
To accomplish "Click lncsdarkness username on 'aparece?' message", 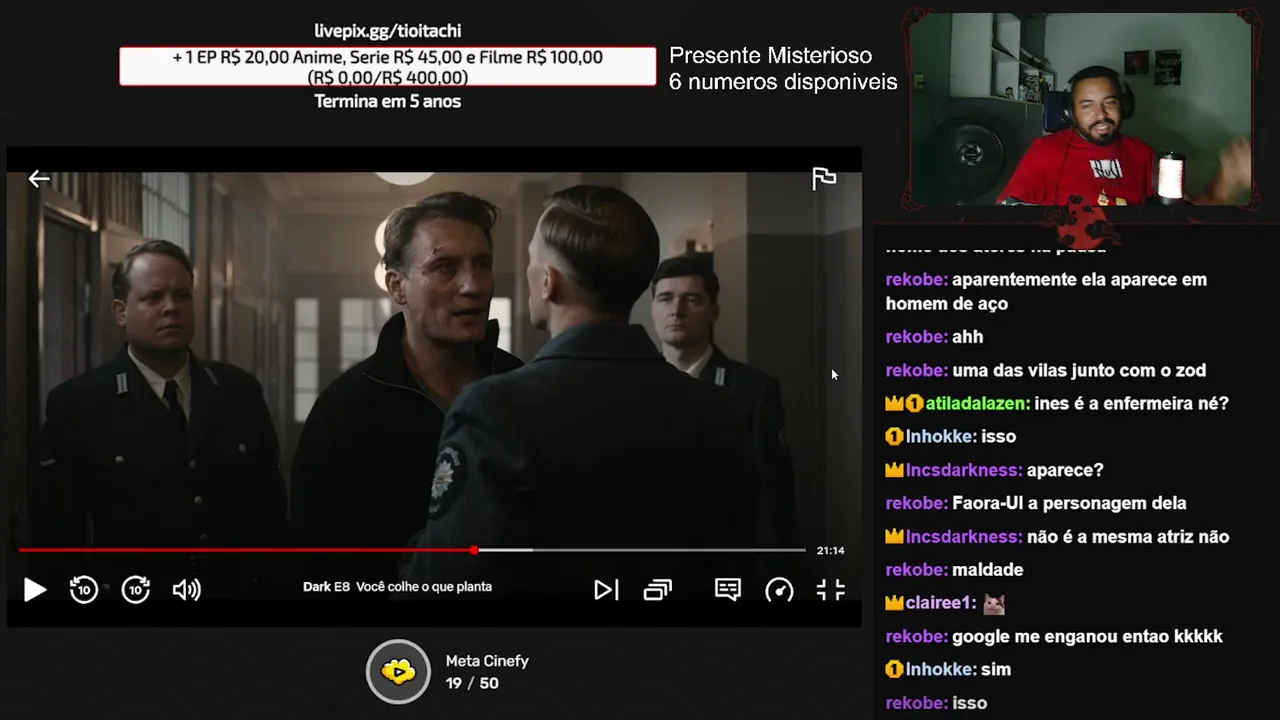I will [964, 470].
